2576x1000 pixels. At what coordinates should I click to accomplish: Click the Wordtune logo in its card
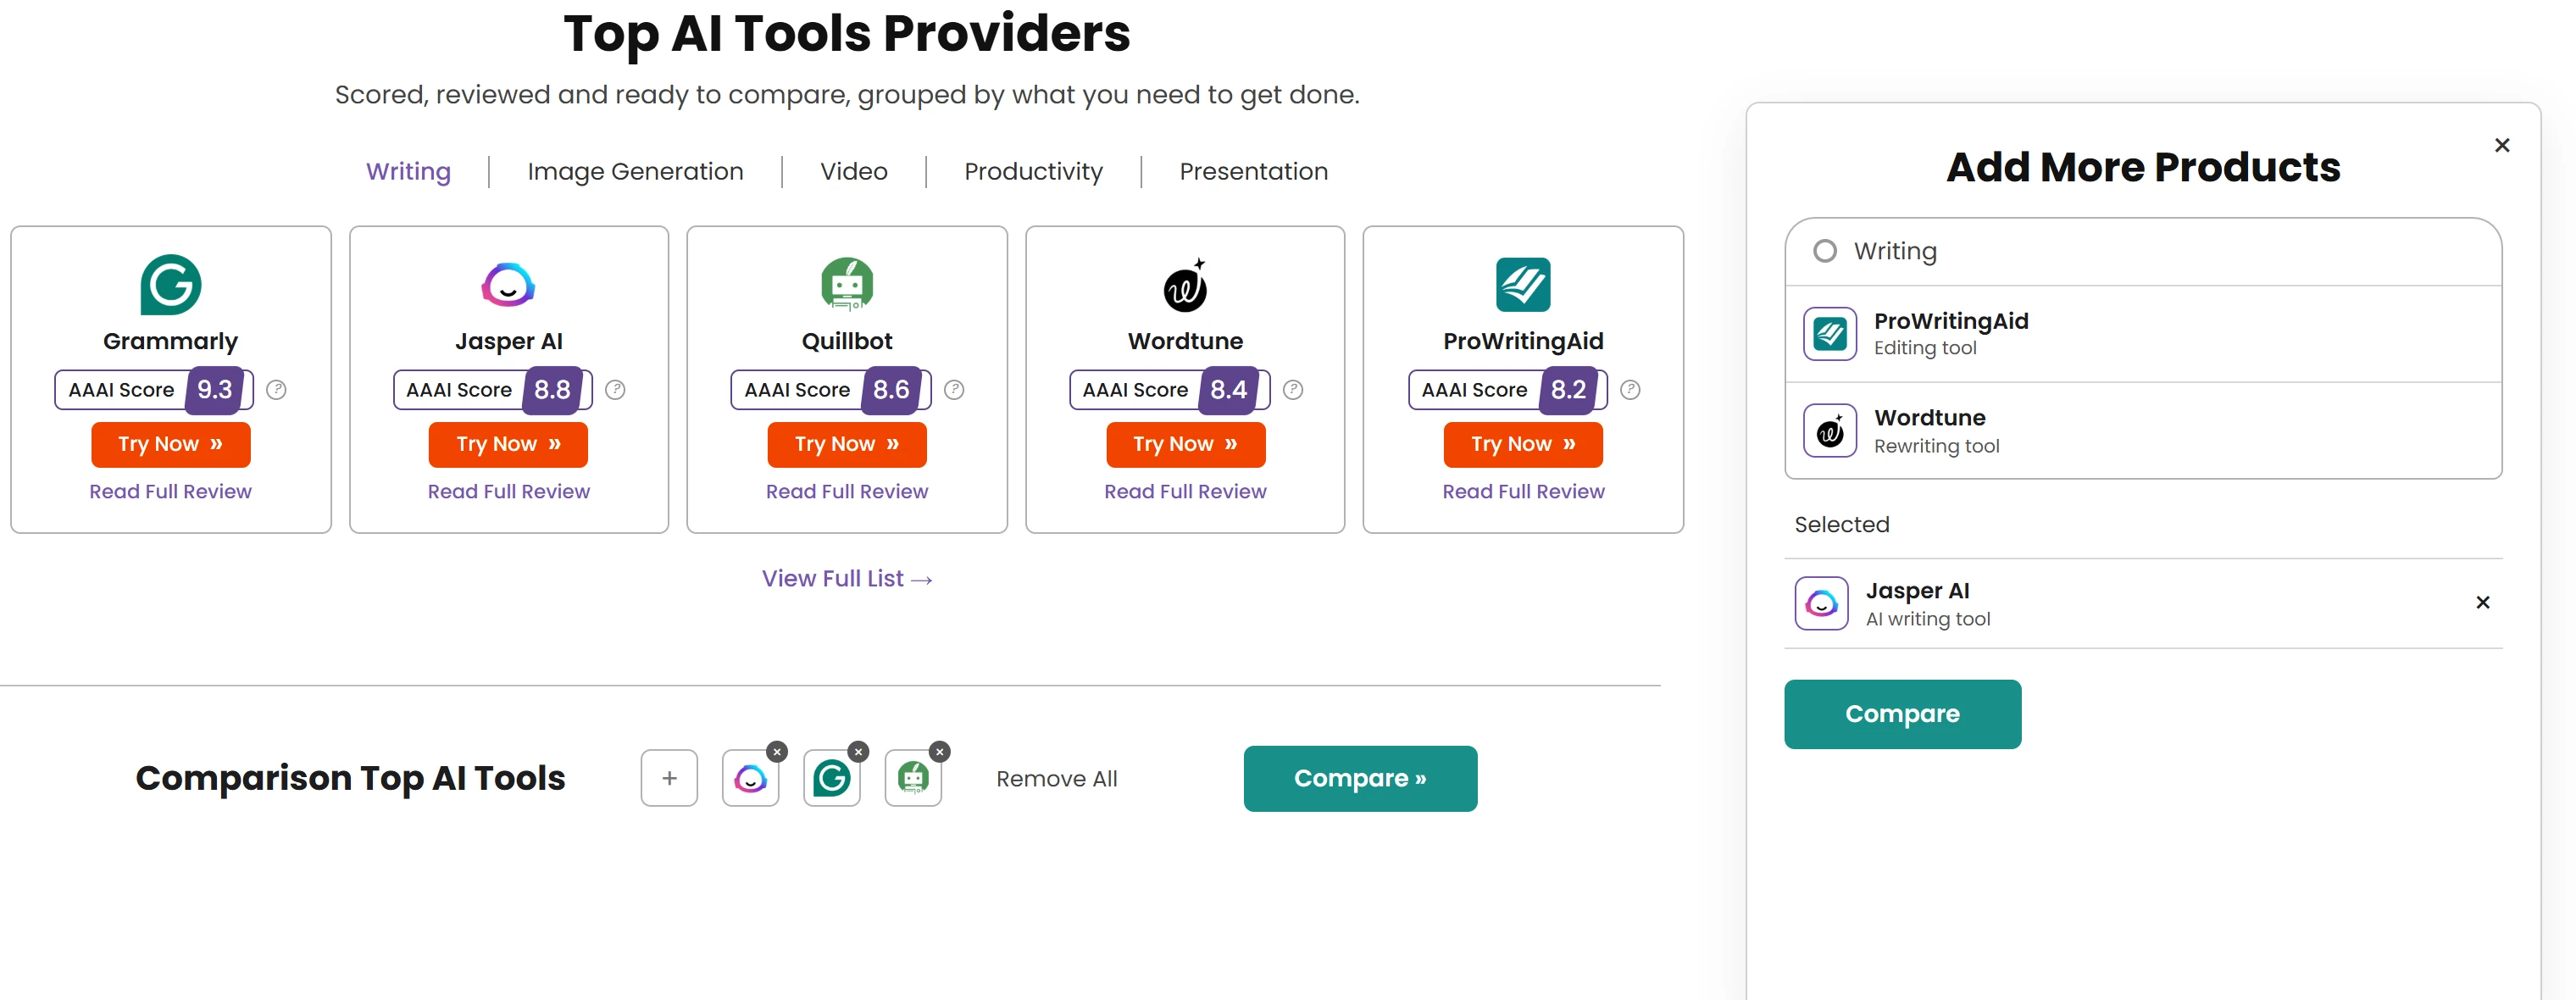click(x=1185, y=285)
